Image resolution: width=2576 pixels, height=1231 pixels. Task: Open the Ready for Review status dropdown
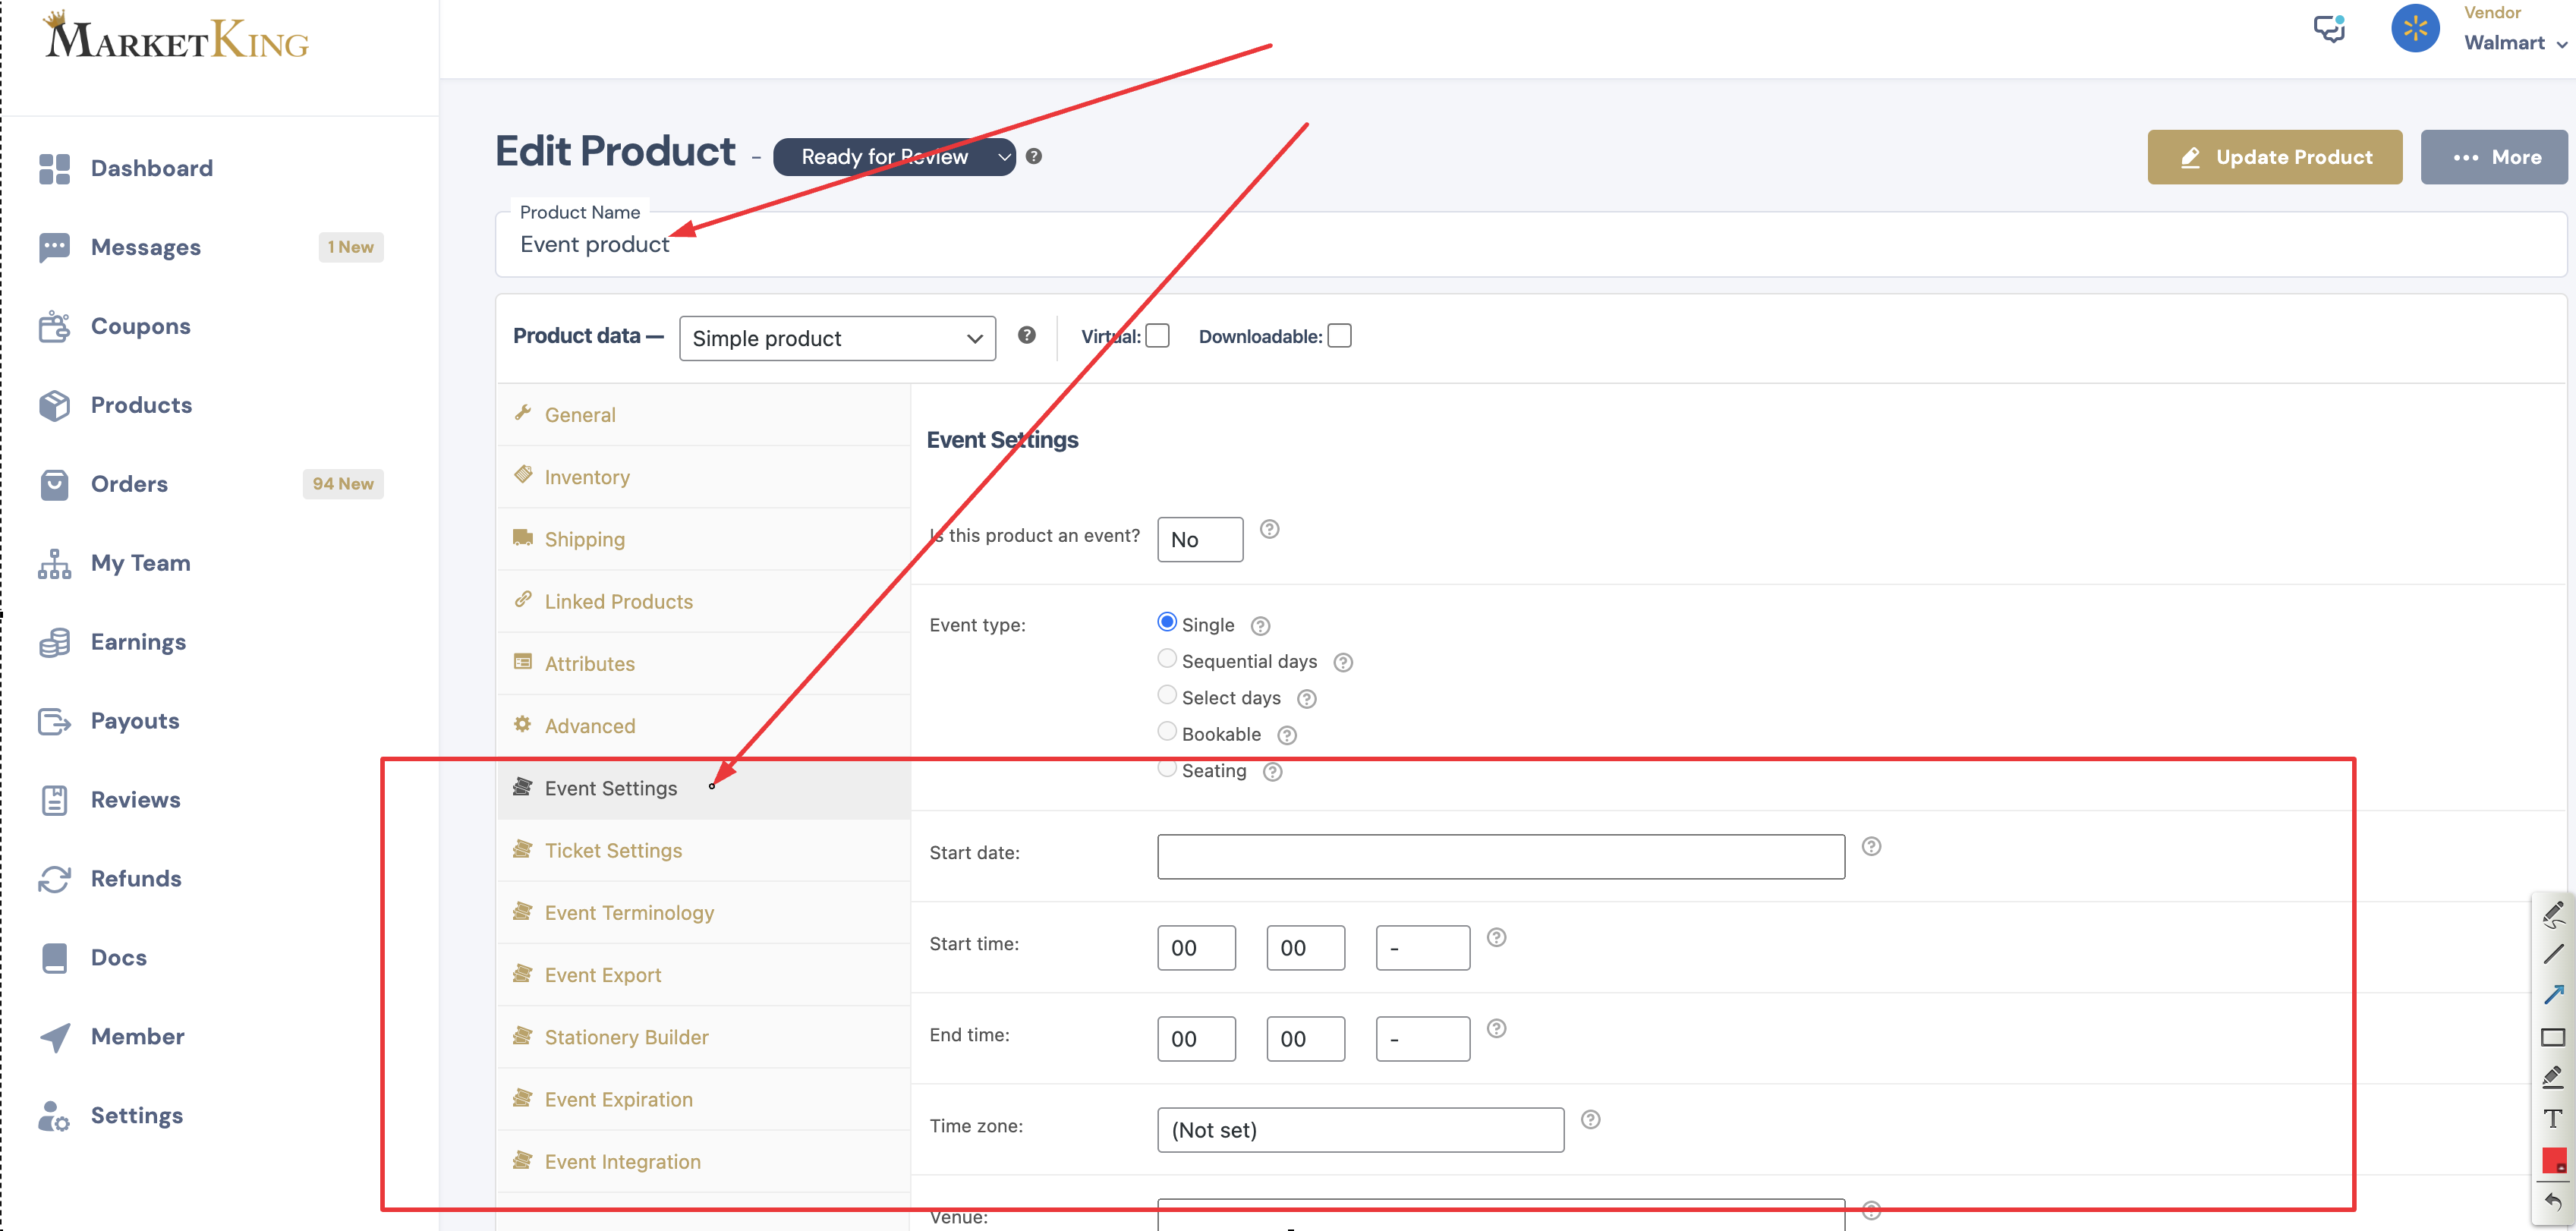tap(894, 157)
